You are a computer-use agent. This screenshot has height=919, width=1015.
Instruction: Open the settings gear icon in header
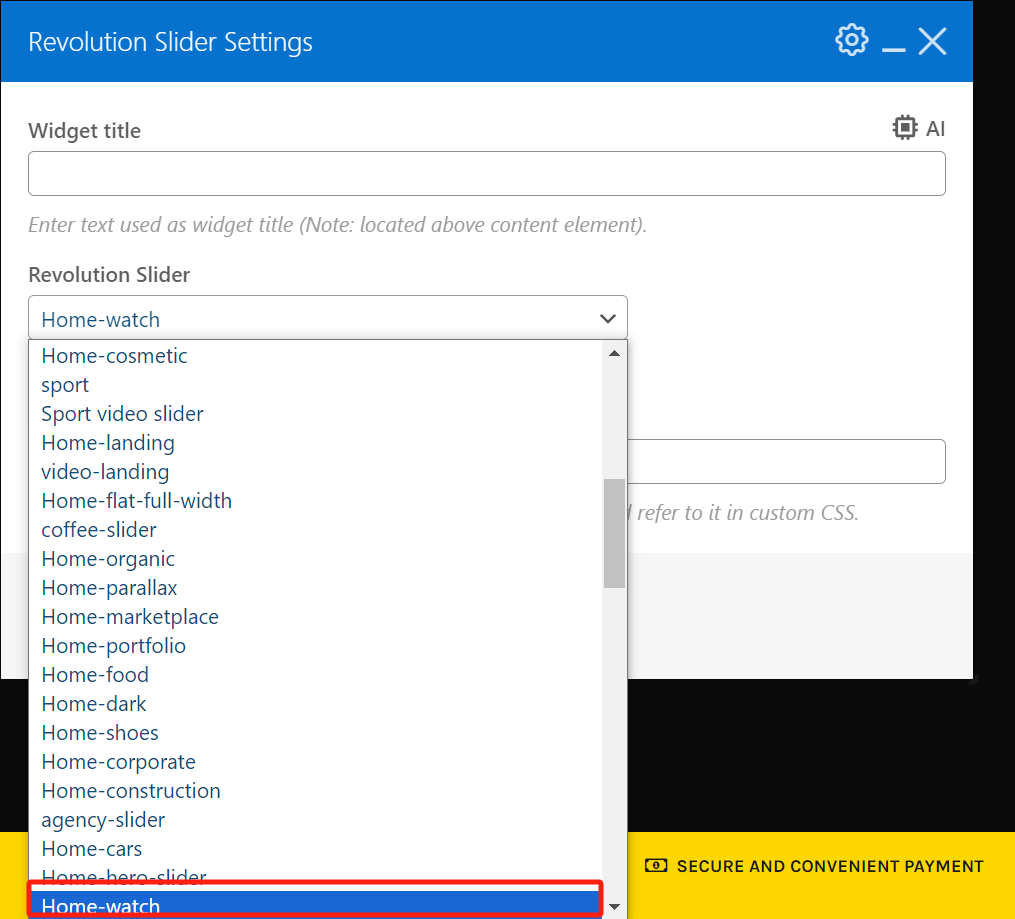coord(851,41)
